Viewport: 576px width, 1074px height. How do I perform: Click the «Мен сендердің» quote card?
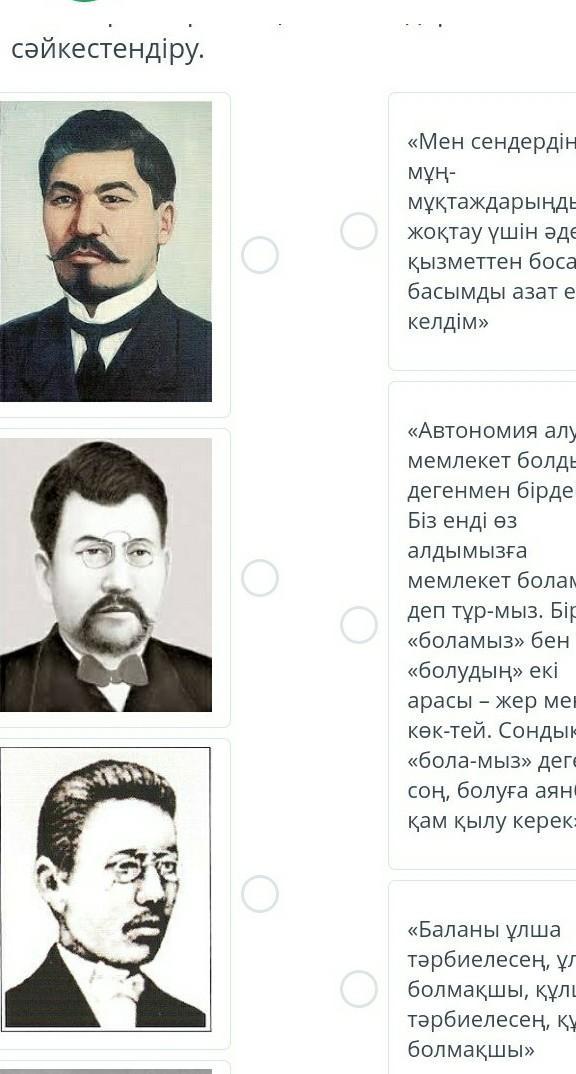pos(482,232)
